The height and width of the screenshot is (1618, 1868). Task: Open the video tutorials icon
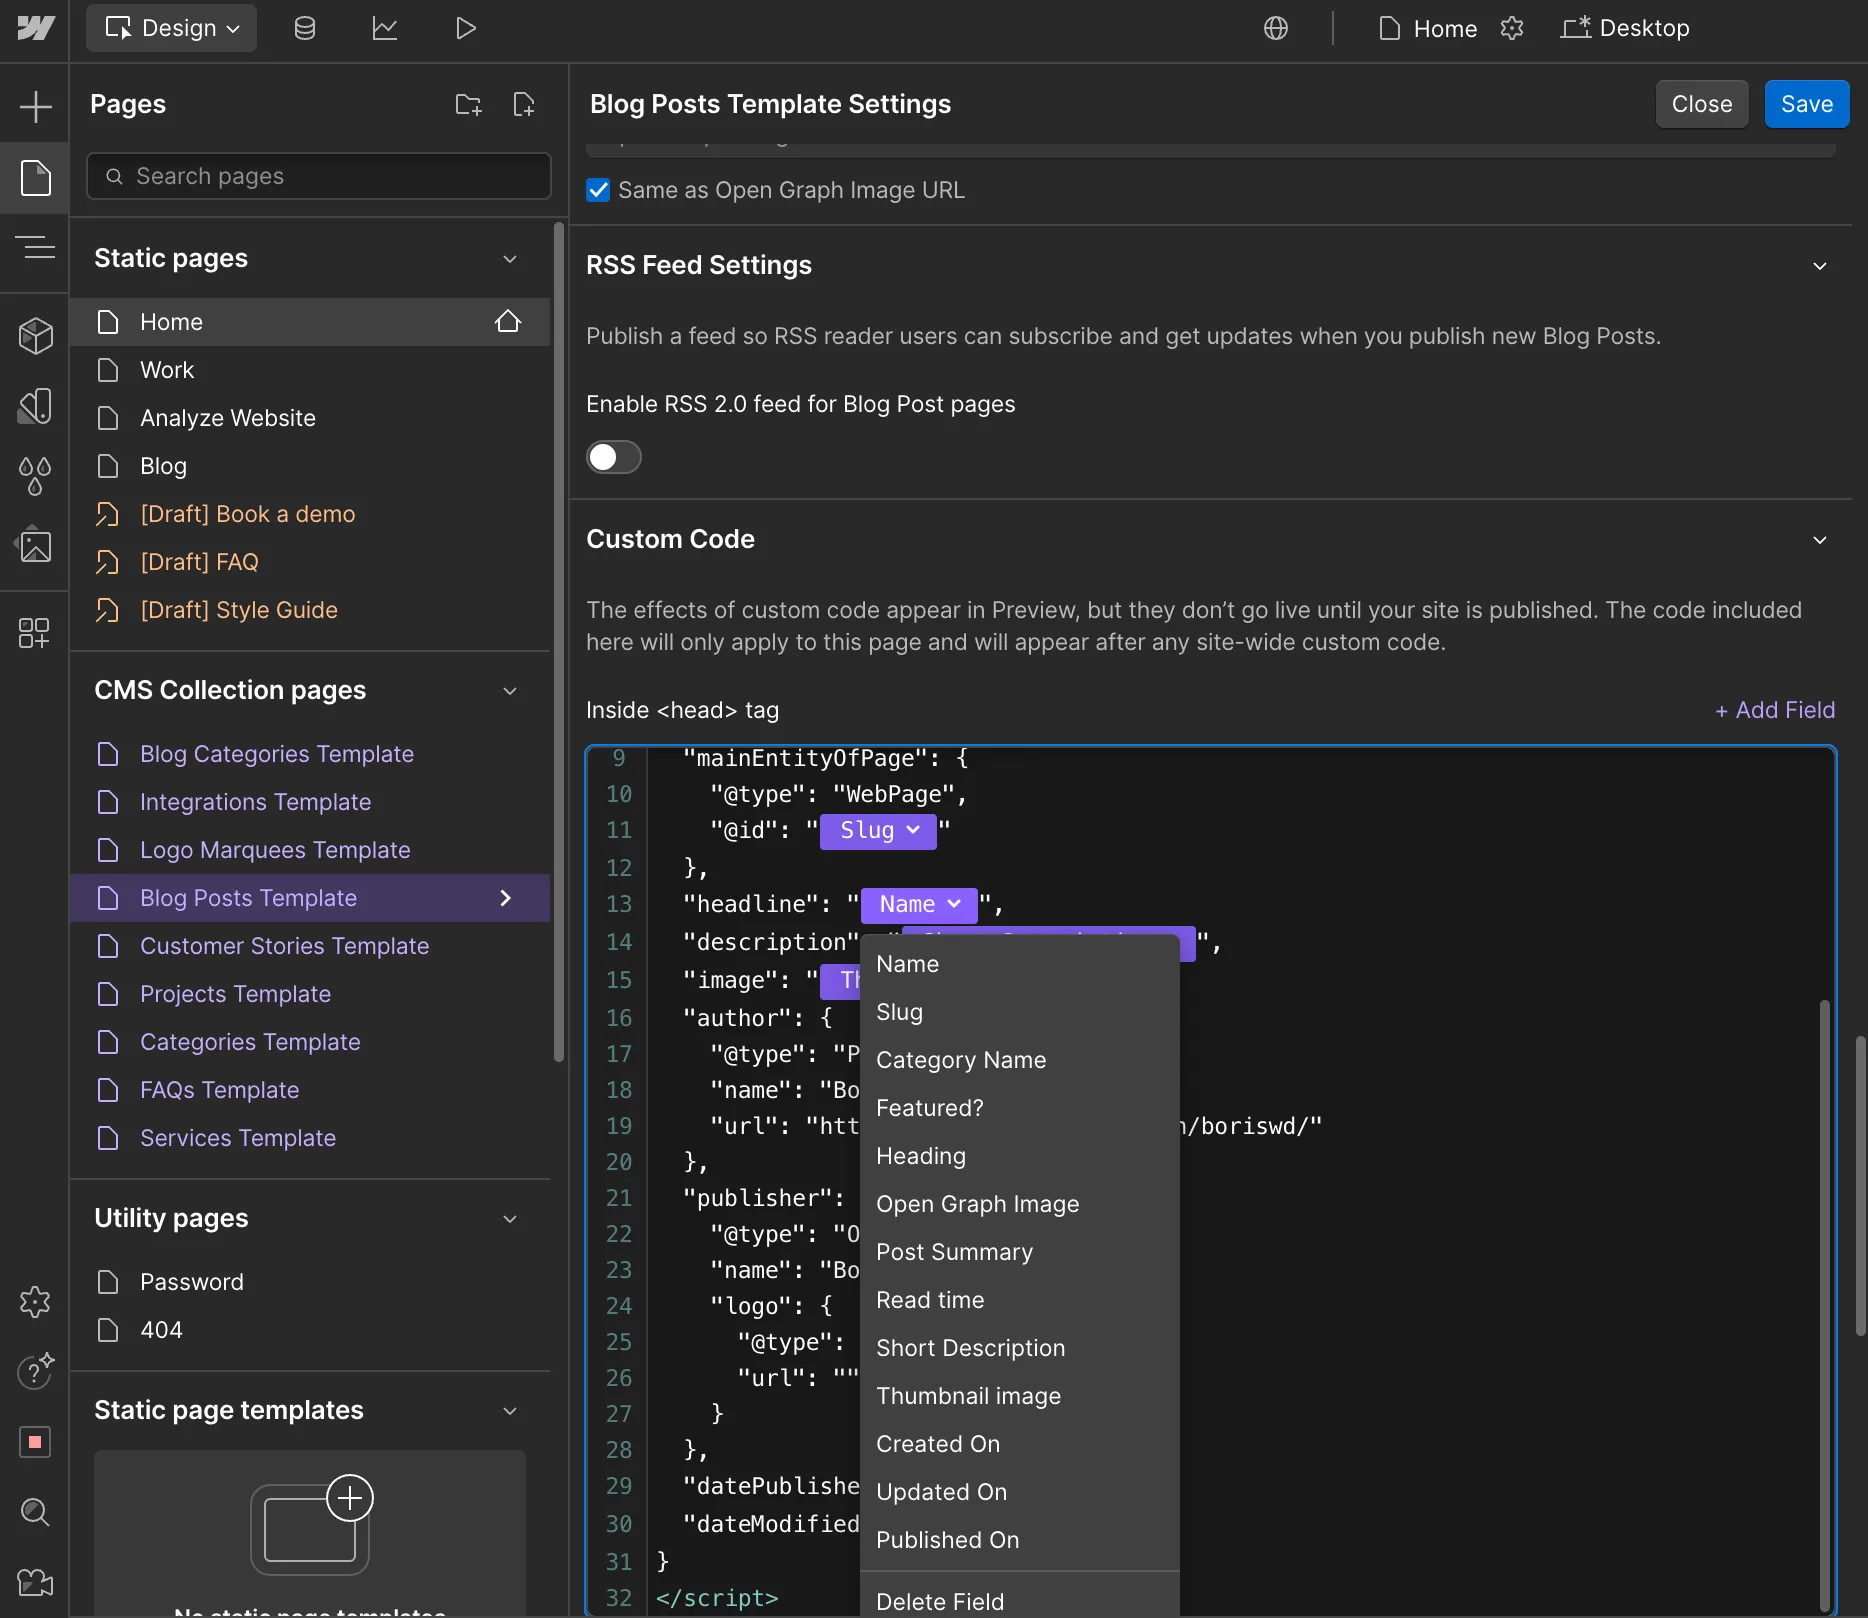click(35, 1582)
